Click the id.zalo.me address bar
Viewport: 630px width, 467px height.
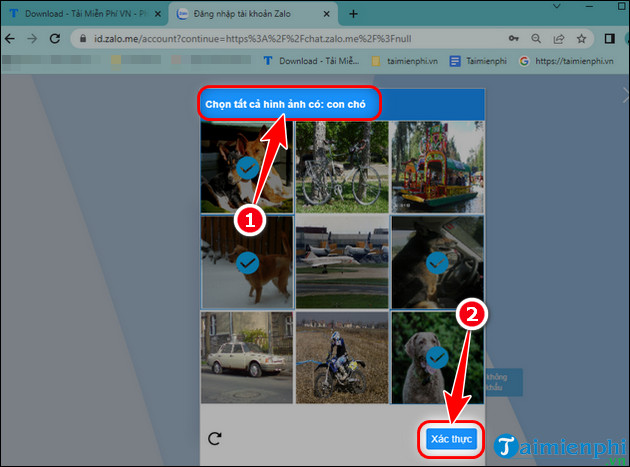300,39
